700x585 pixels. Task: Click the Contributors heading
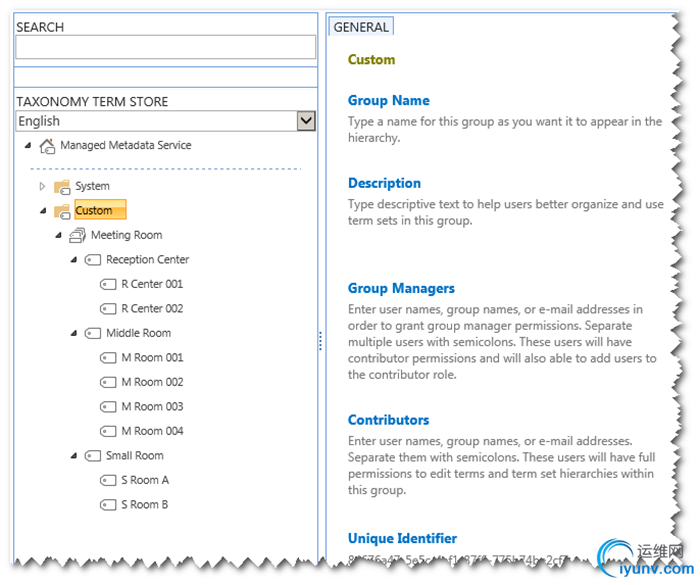pos(388,420)
